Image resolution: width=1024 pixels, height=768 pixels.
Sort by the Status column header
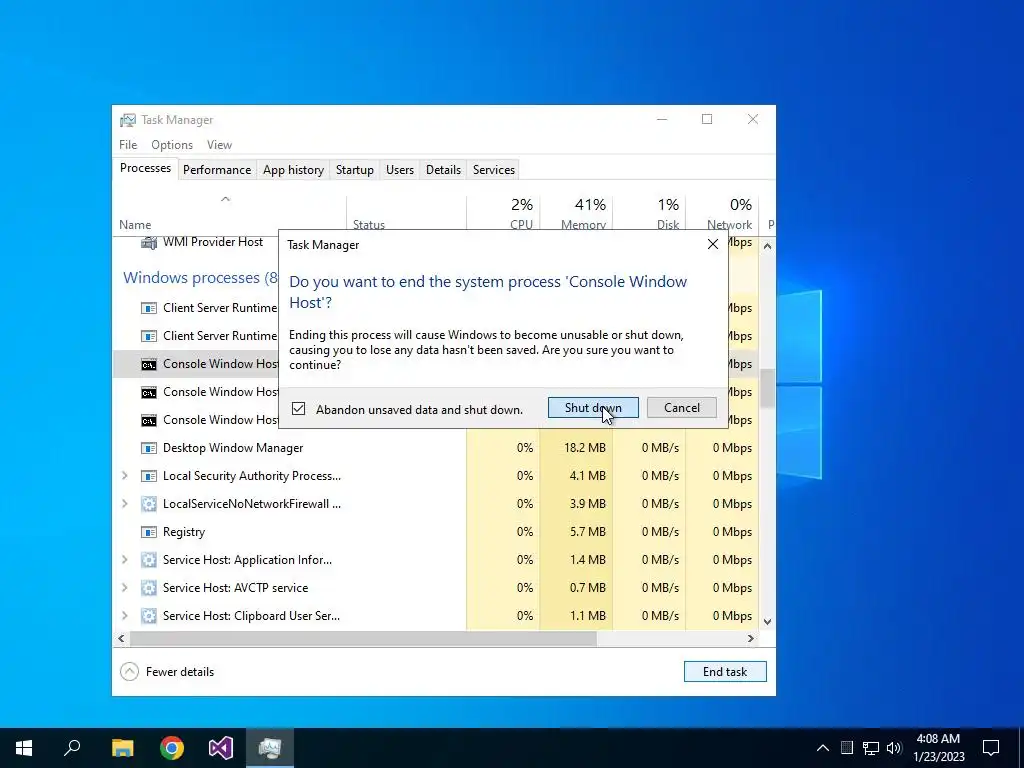[x=406, y=214]
